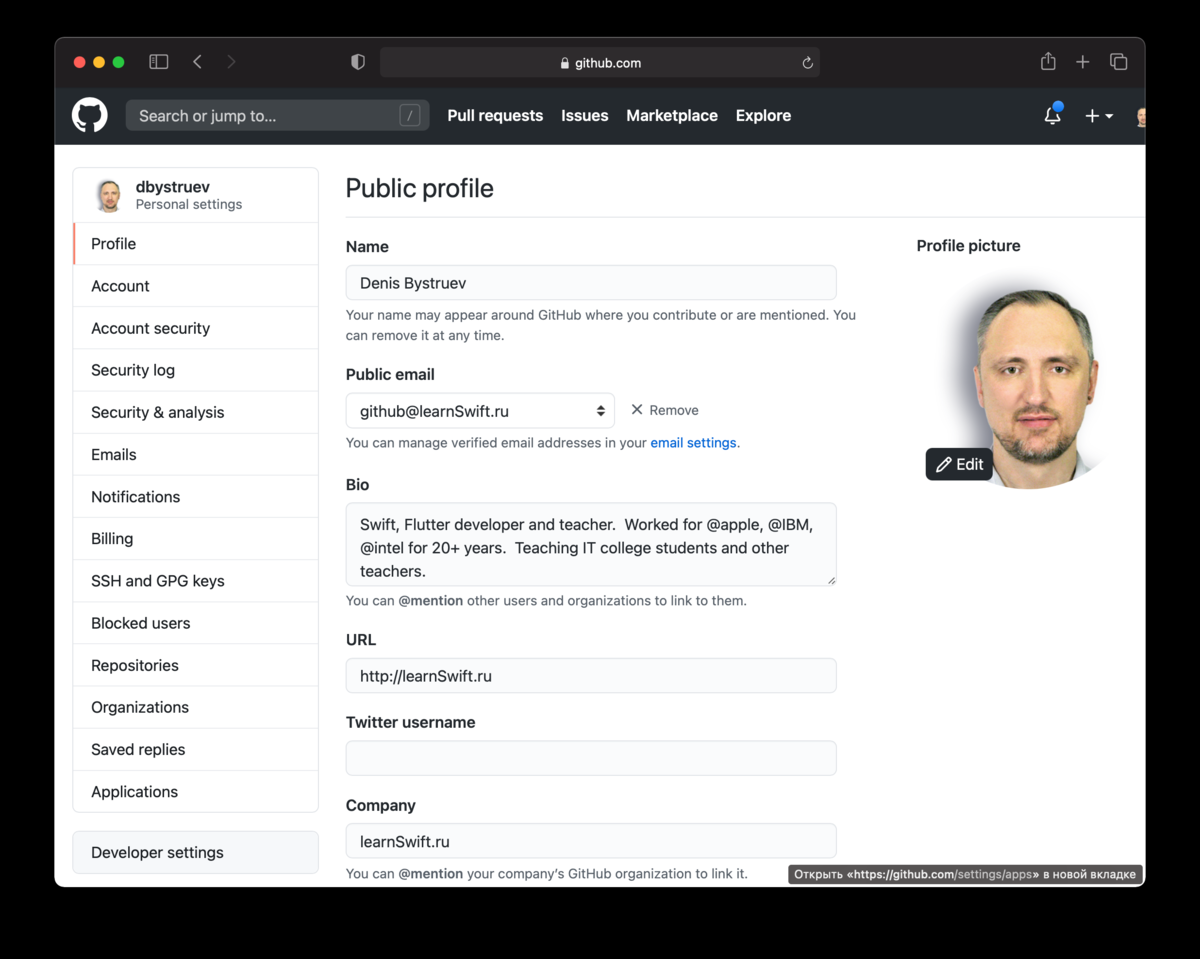Follow the email settings link
Screen dimensions: 1200x959
point(693,443)
